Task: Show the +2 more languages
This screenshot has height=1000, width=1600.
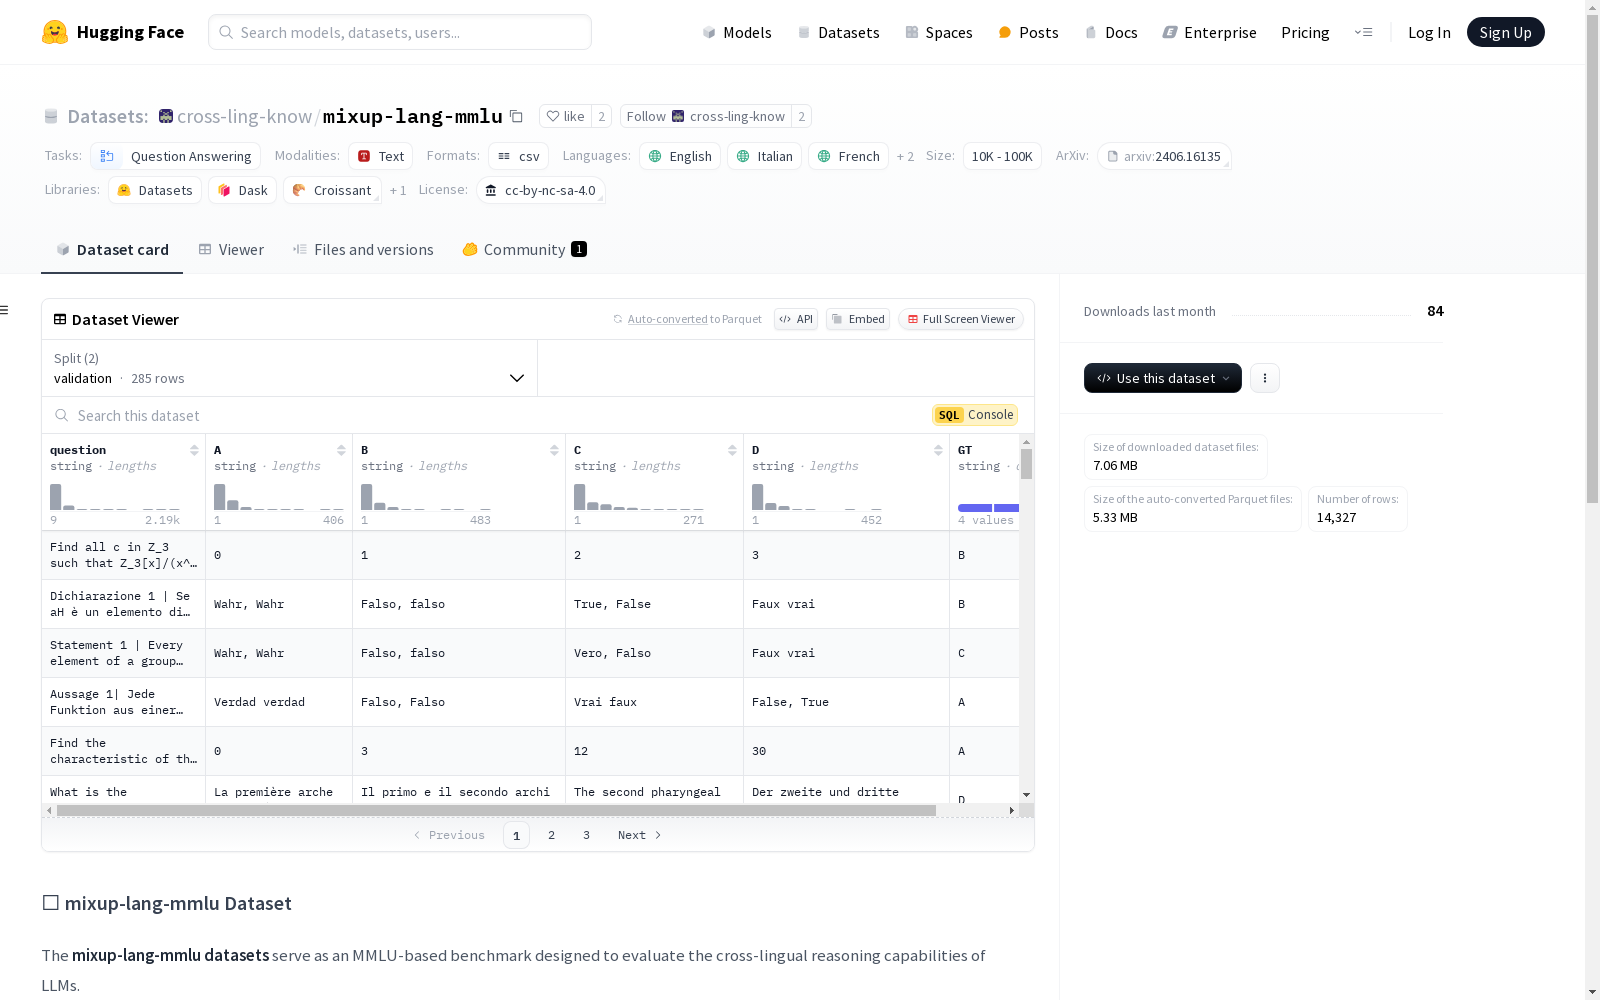Action: click(905, 156)
